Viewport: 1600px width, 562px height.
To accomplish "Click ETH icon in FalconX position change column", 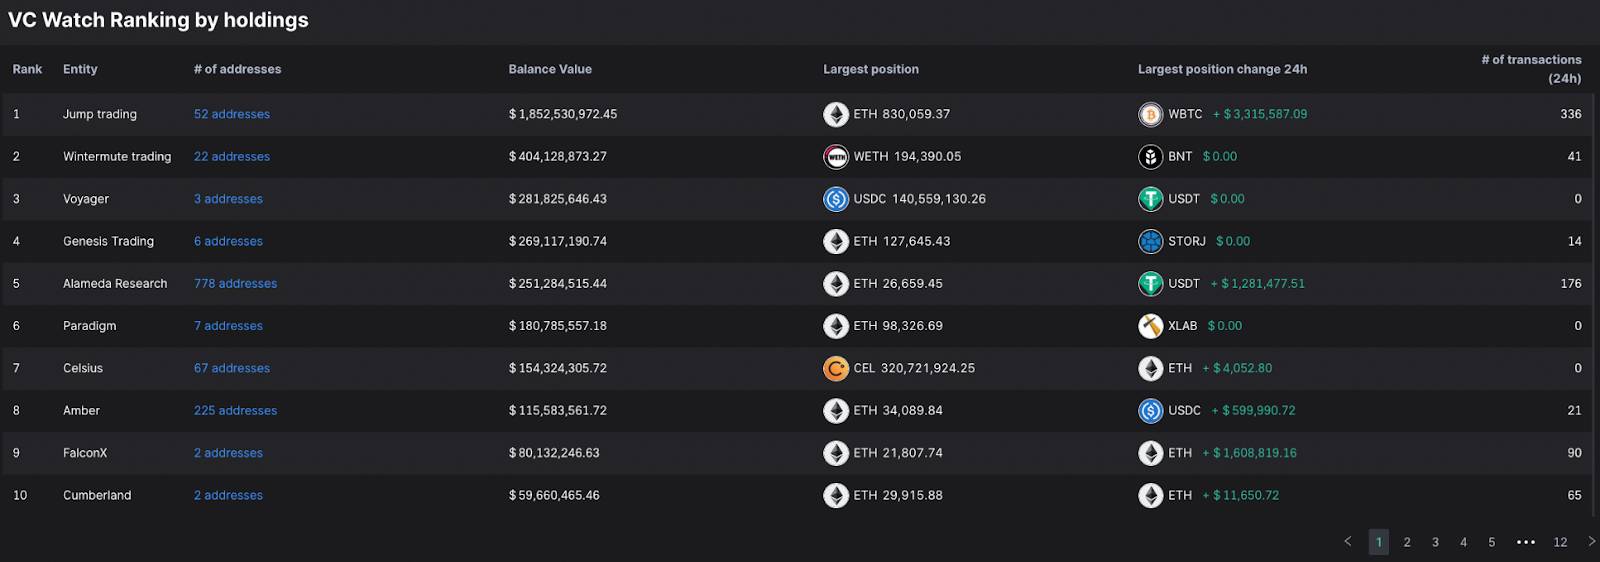I will click(1151, 453).
